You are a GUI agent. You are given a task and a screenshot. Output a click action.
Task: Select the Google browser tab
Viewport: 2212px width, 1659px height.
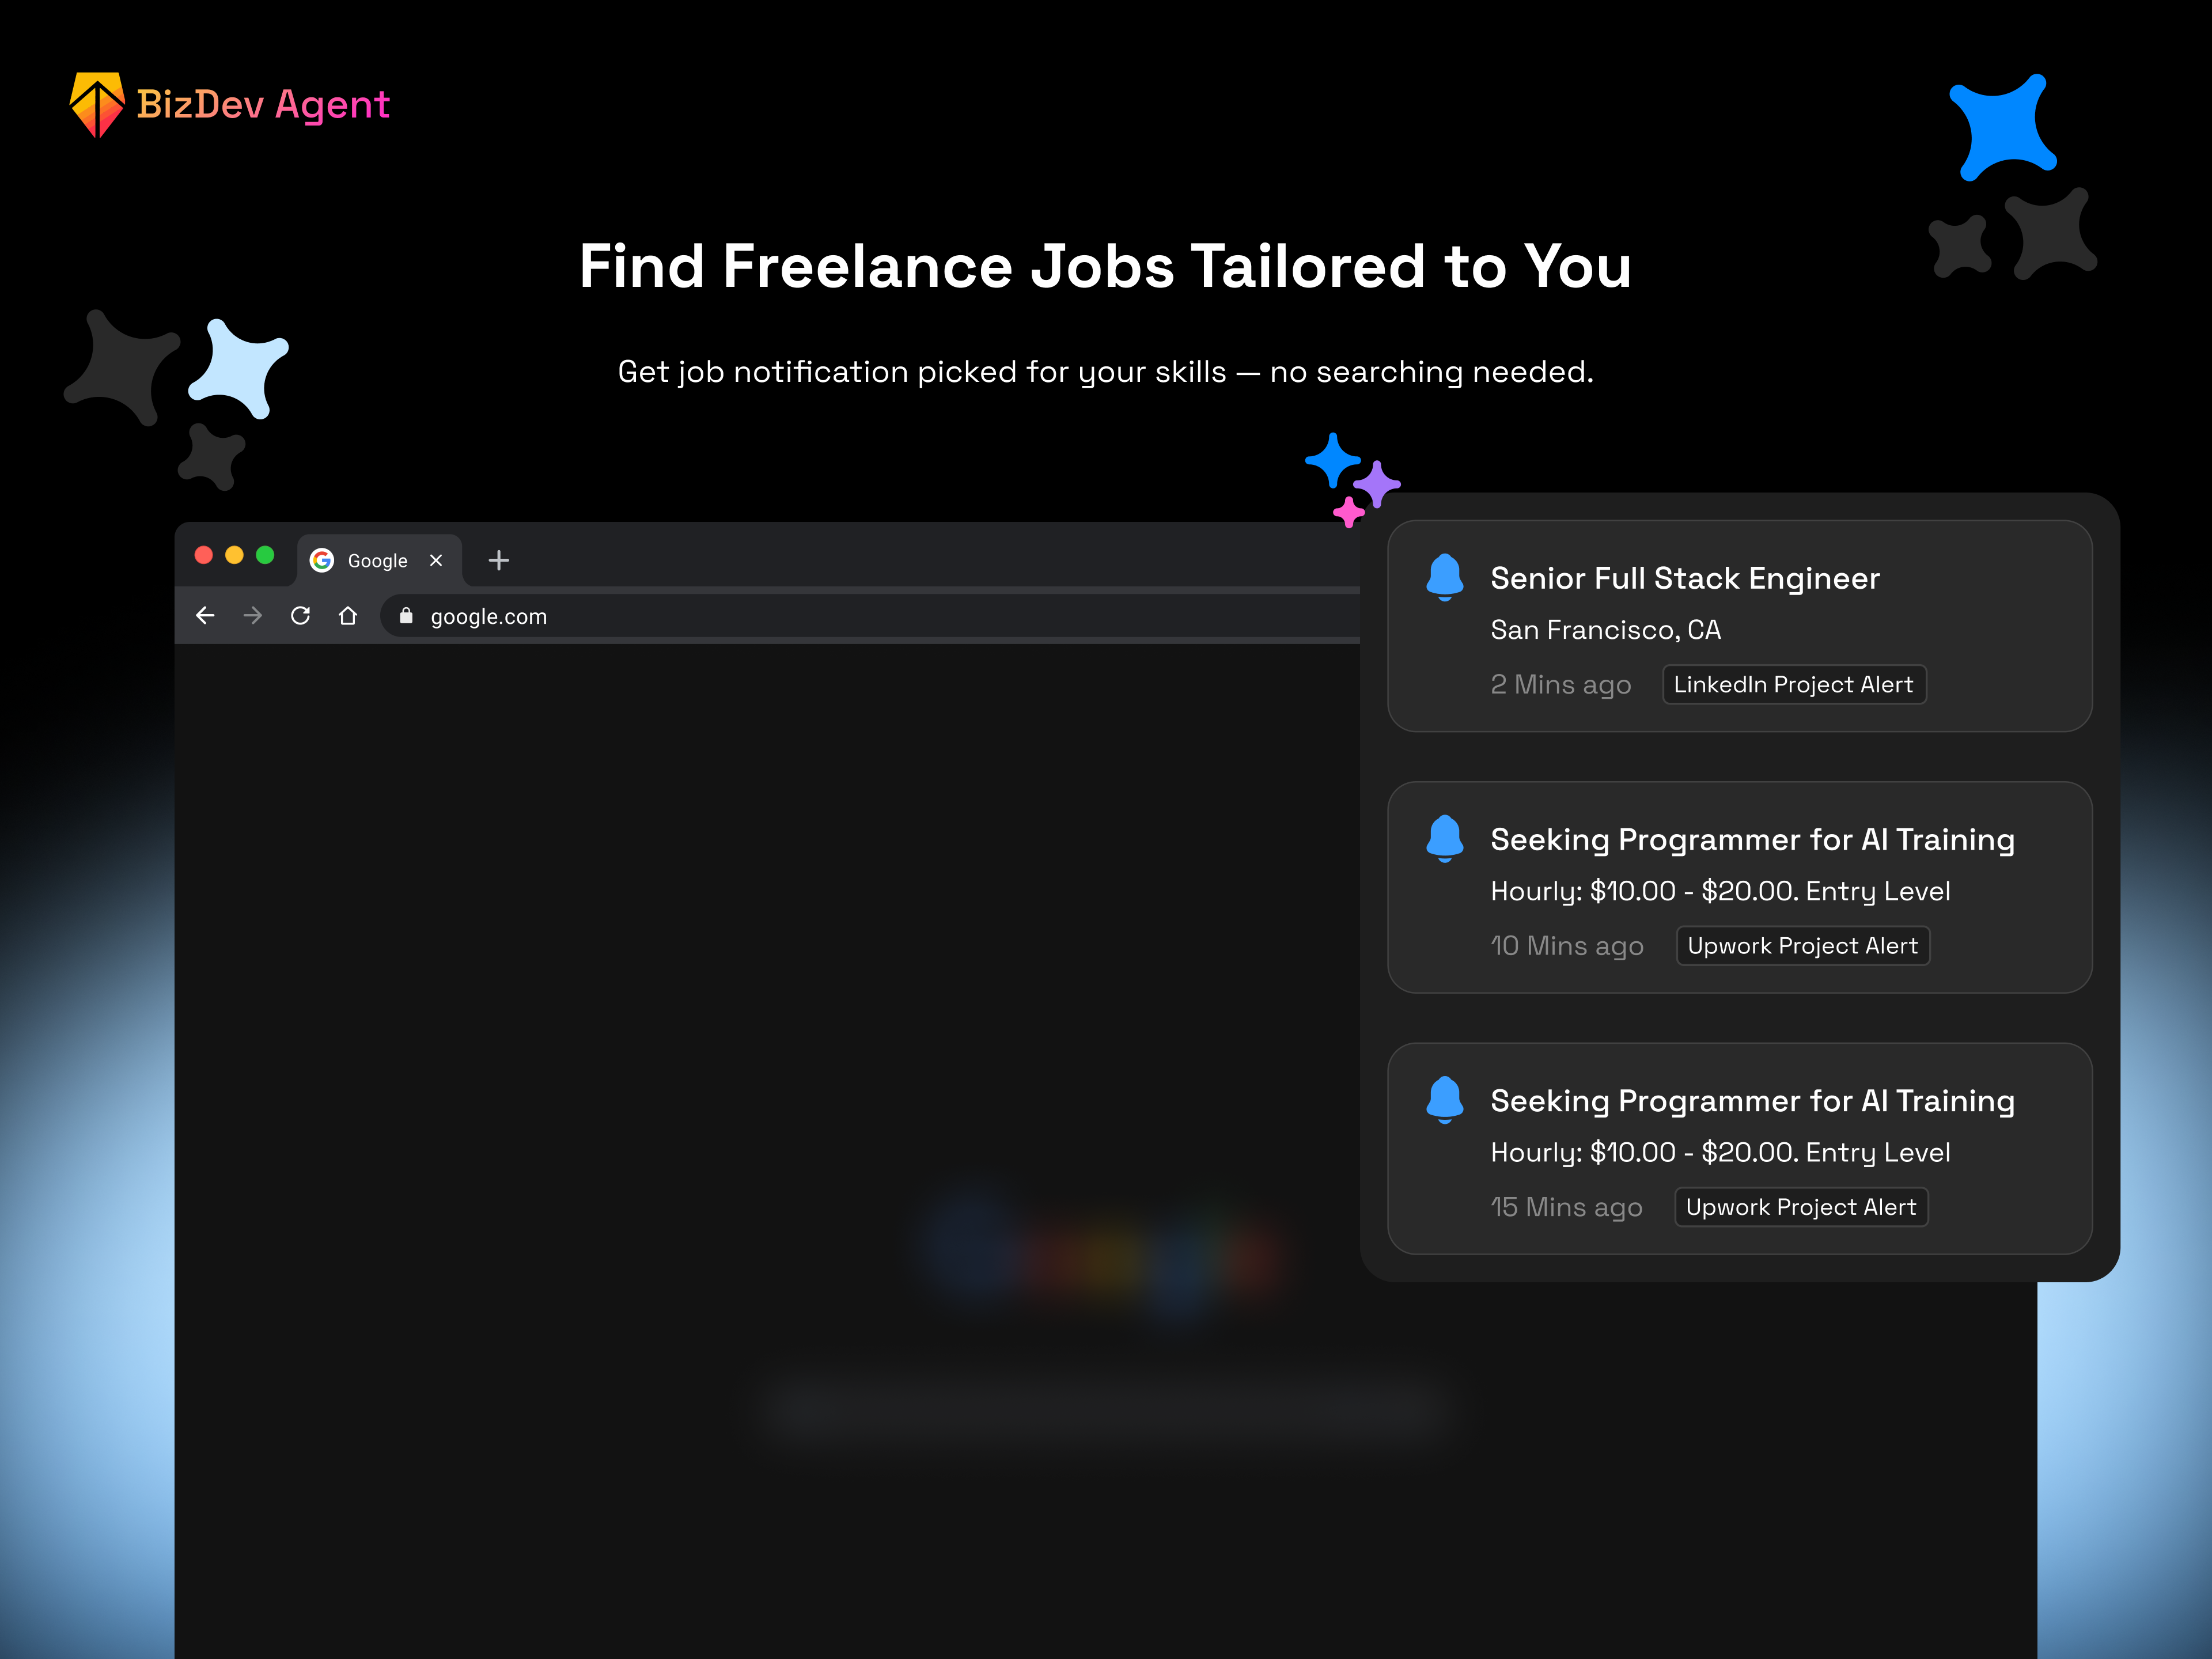pyautogui.click(x=379, y=560)
